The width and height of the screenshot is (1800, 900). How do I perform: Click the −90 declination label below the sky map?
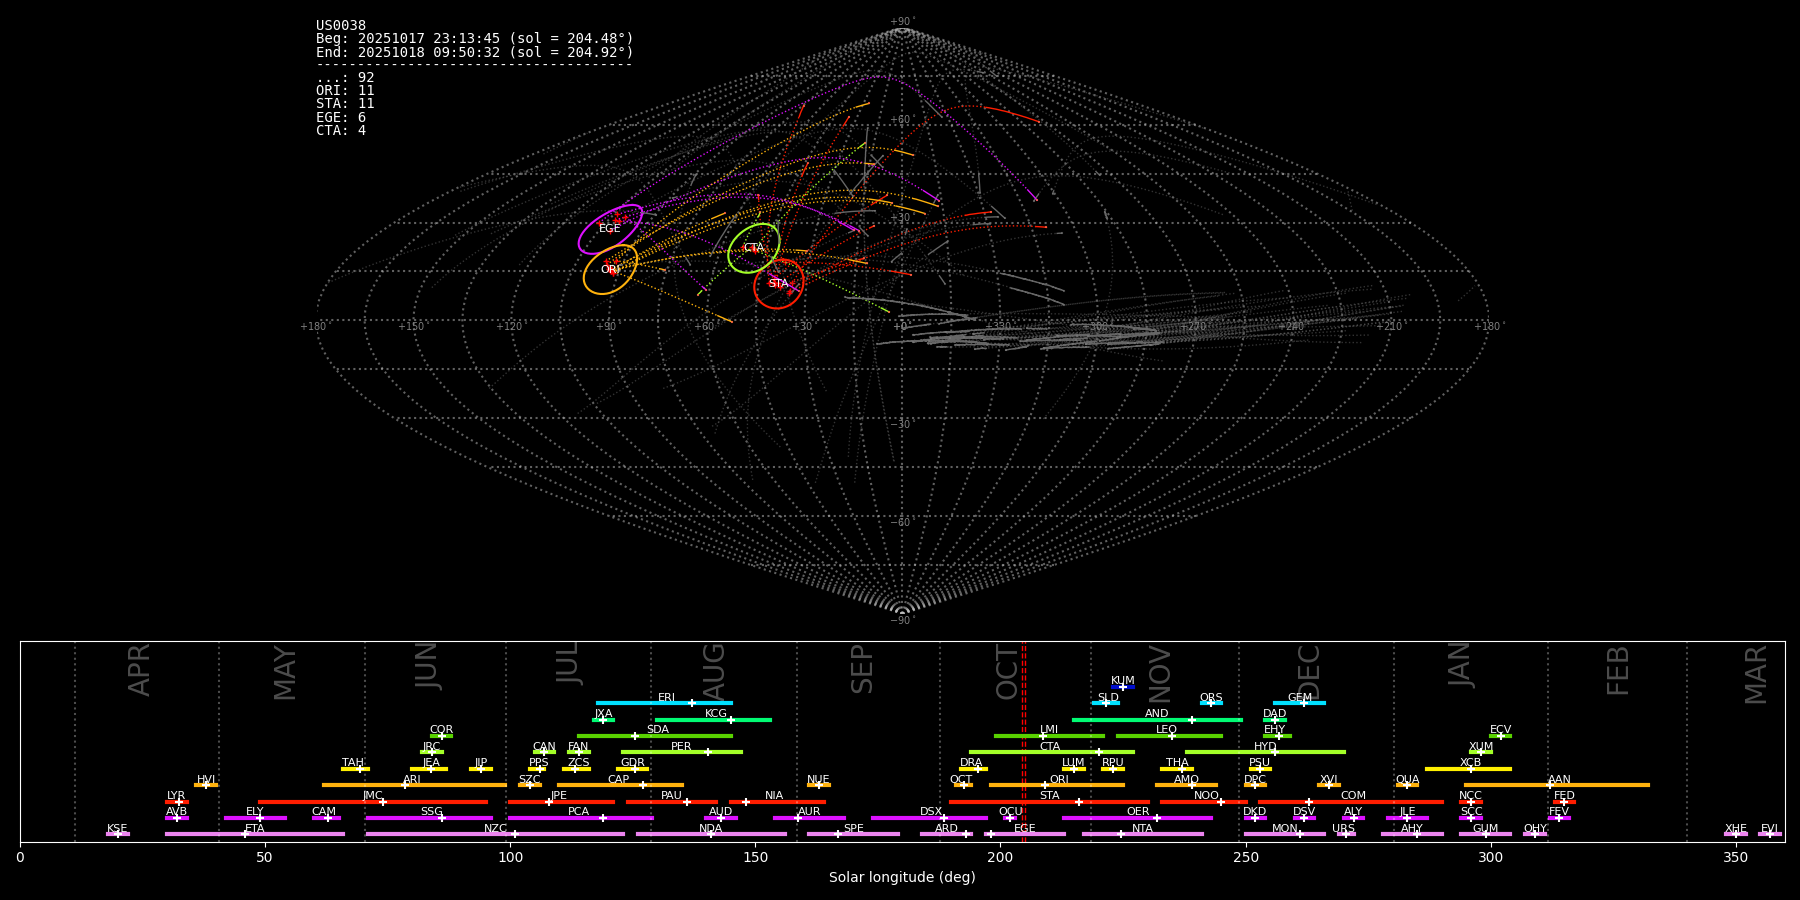(902, 621)
